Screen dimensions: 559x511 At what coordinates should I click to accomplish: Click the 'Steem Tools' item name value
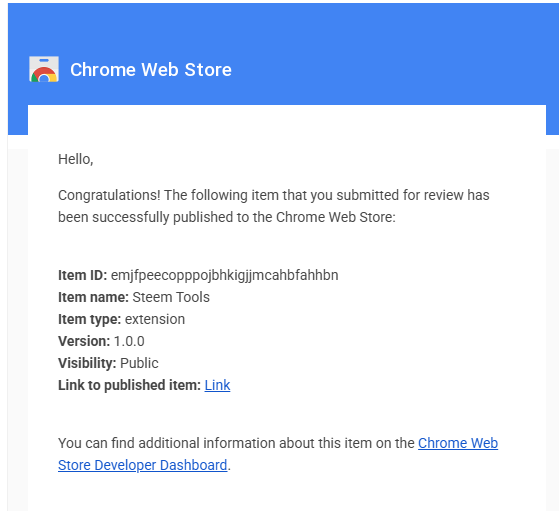[x=171, y=297]
